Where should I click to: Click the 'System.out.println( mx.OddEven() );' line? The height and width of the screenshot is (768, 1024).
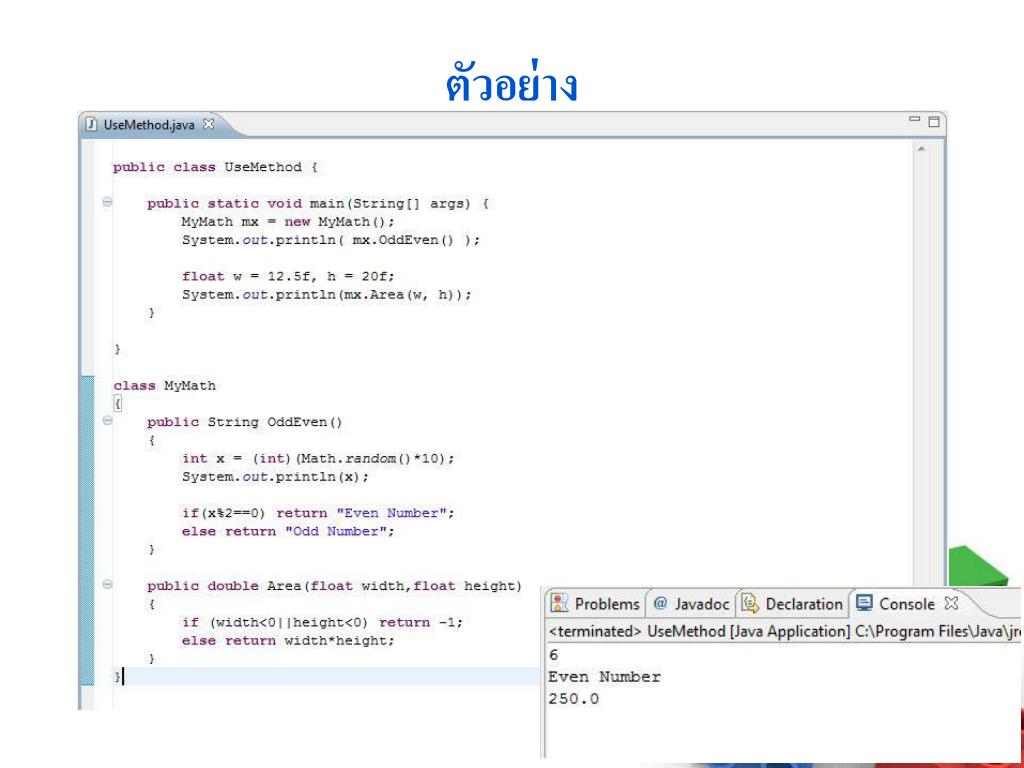(330, 240)
